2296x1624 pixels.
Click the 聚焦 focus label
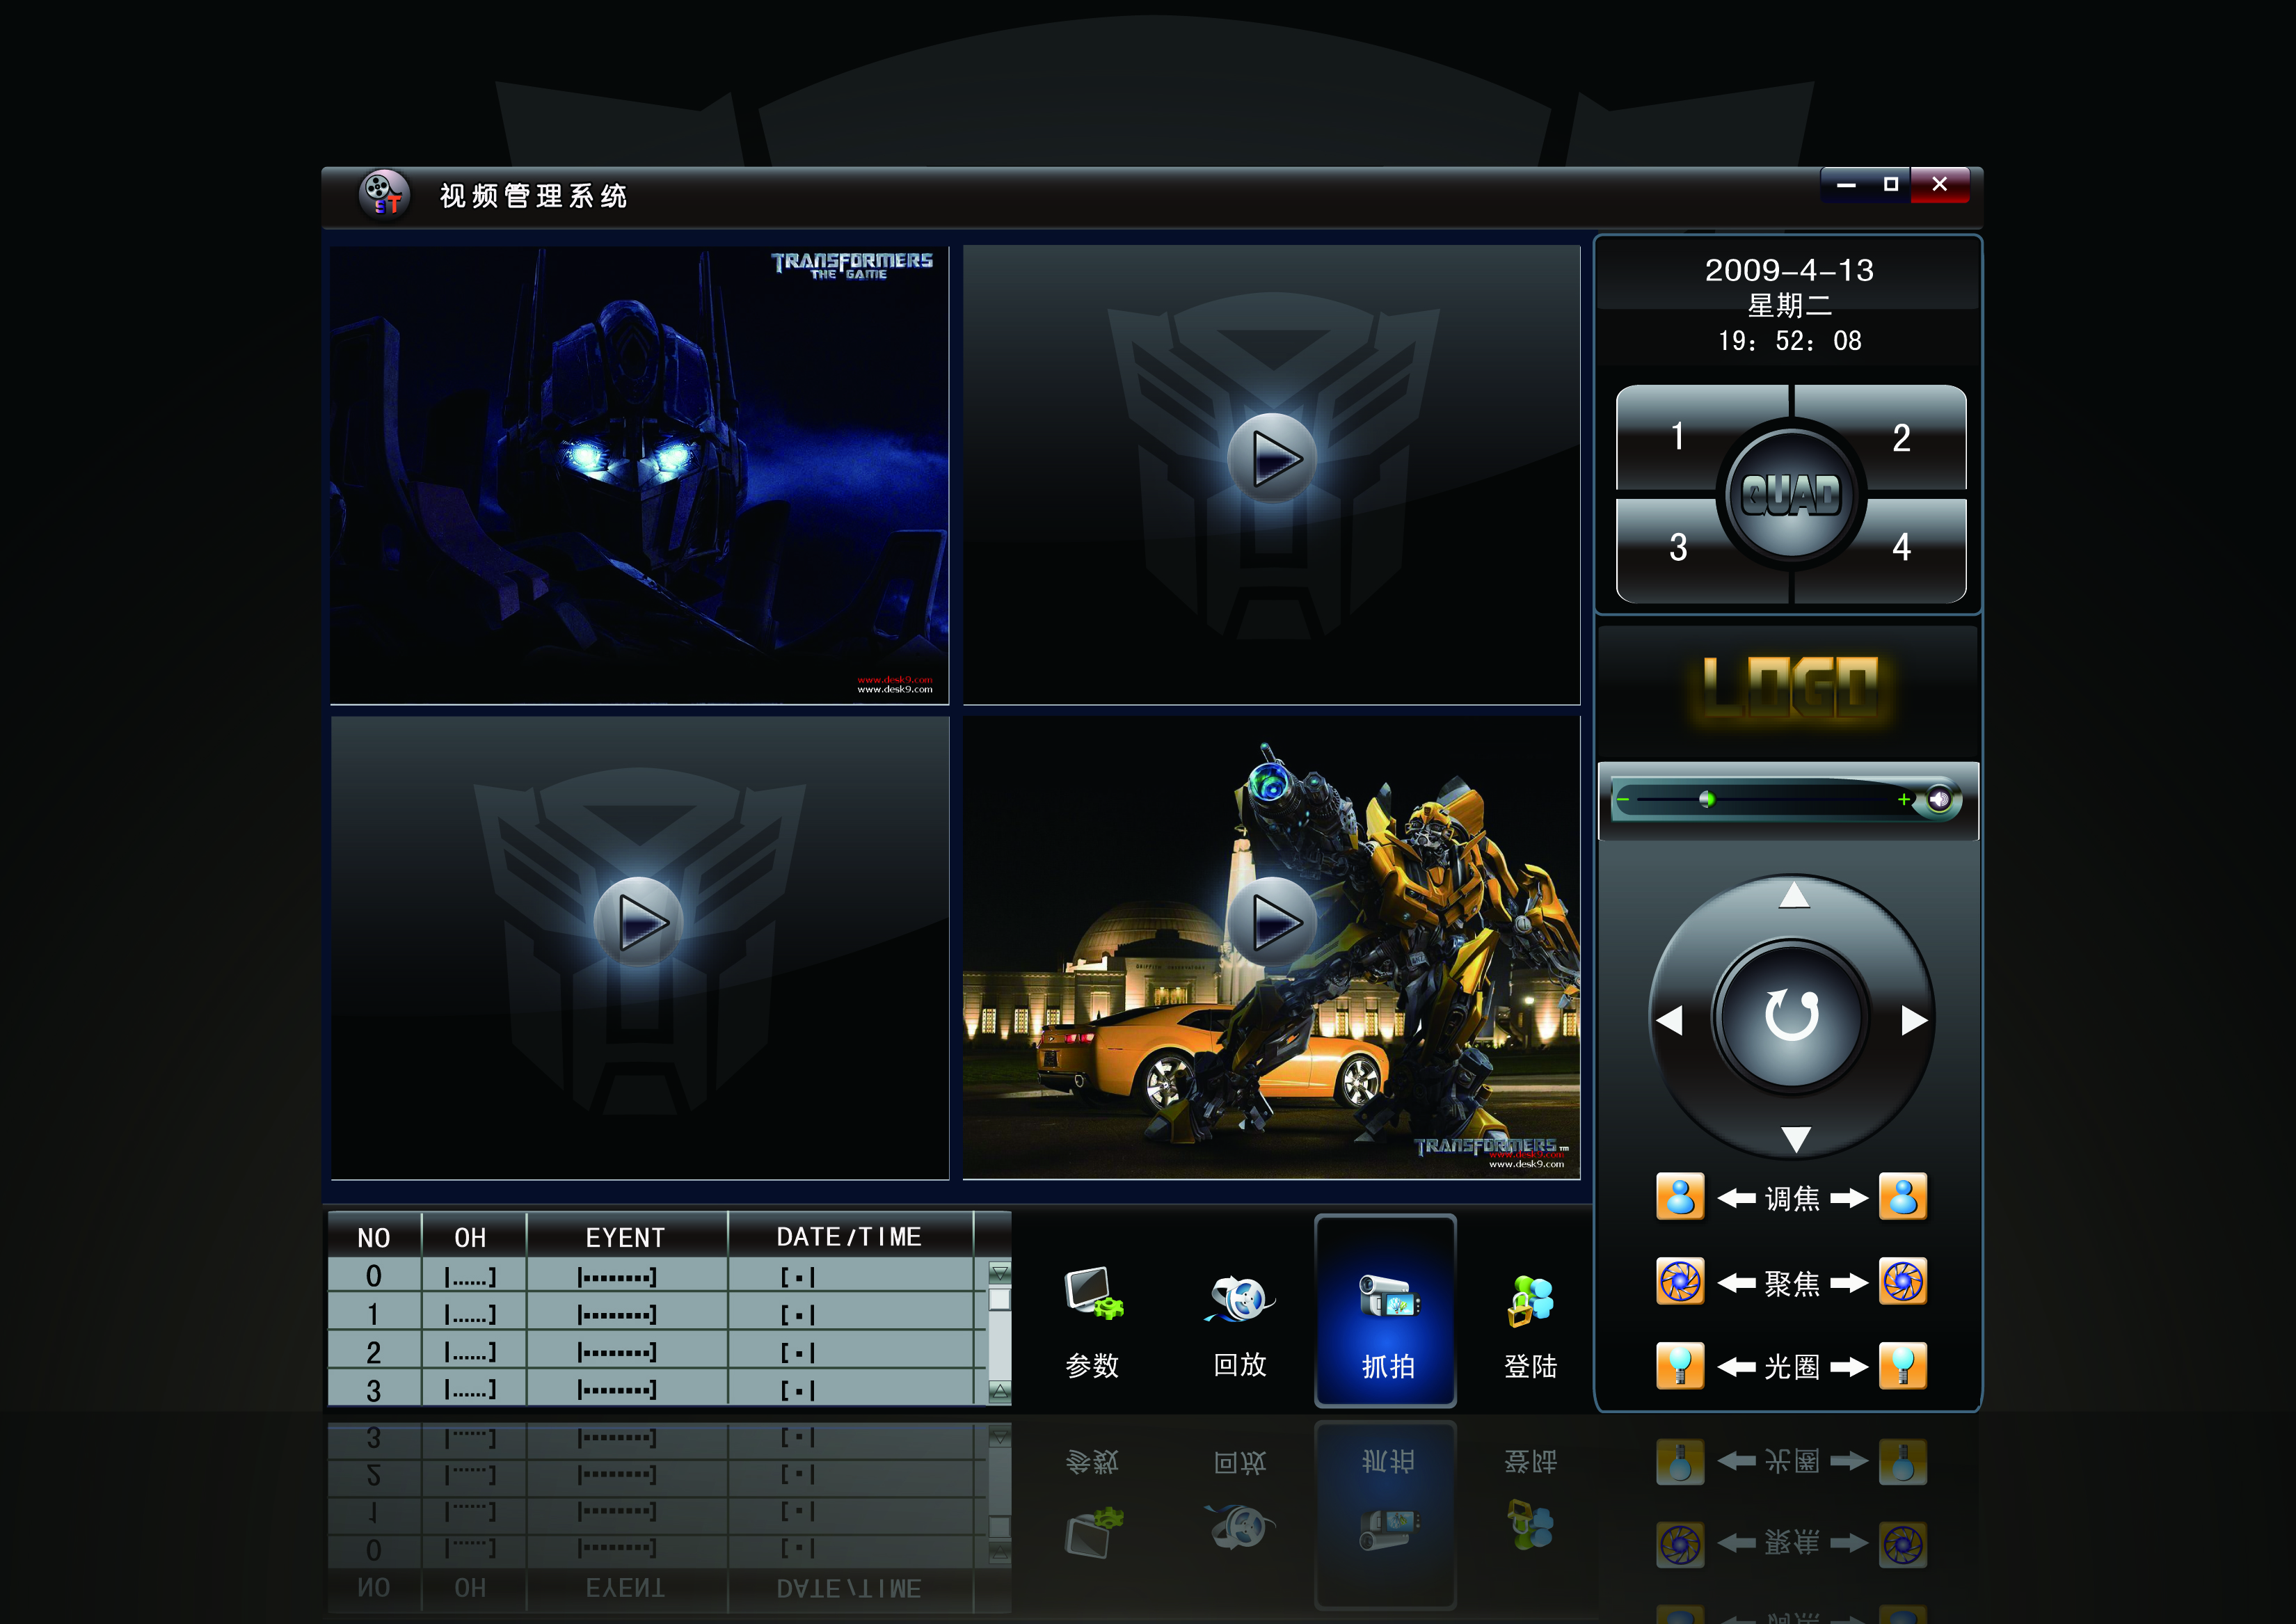coord(1792,1283)
